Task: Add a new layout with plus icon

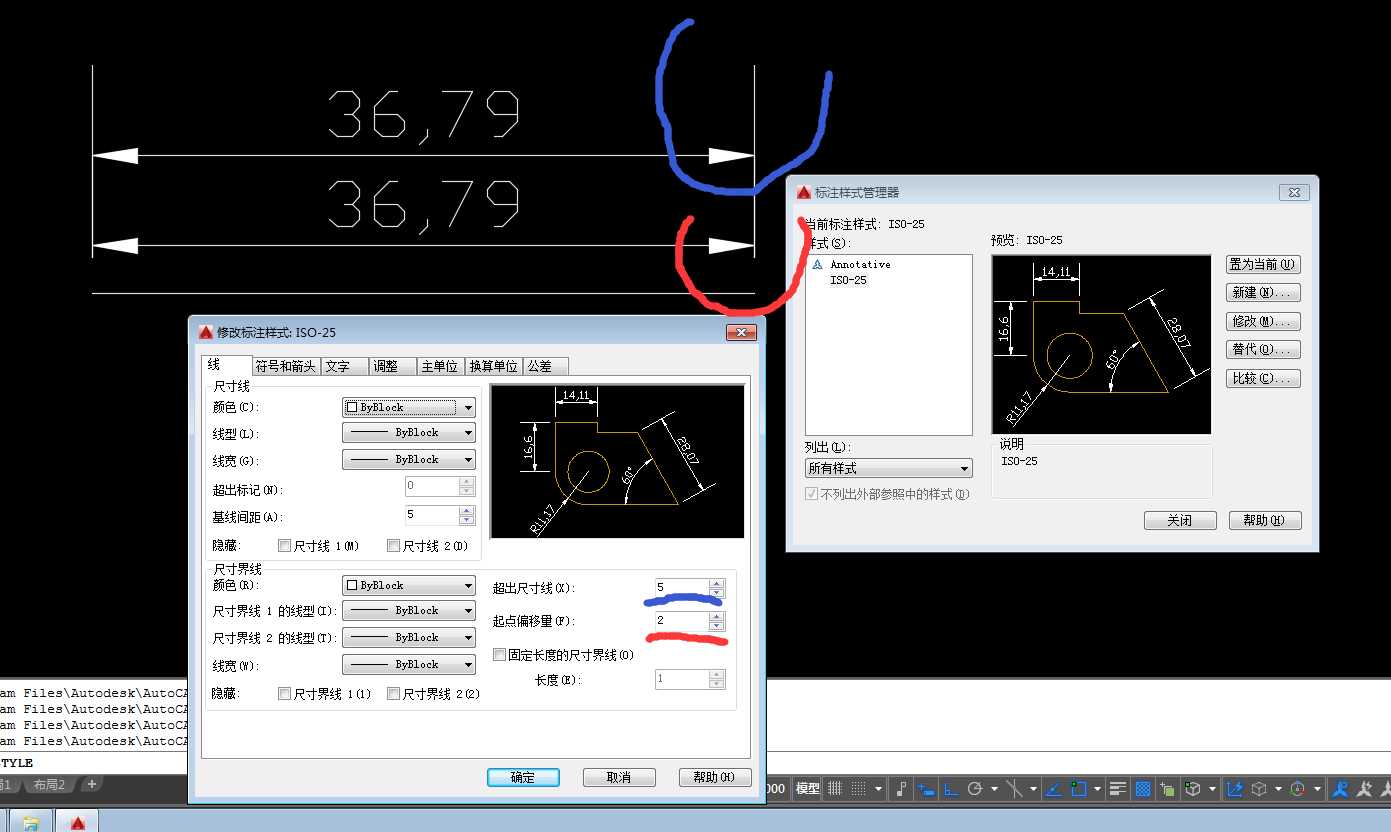Action: pos(91,784)
